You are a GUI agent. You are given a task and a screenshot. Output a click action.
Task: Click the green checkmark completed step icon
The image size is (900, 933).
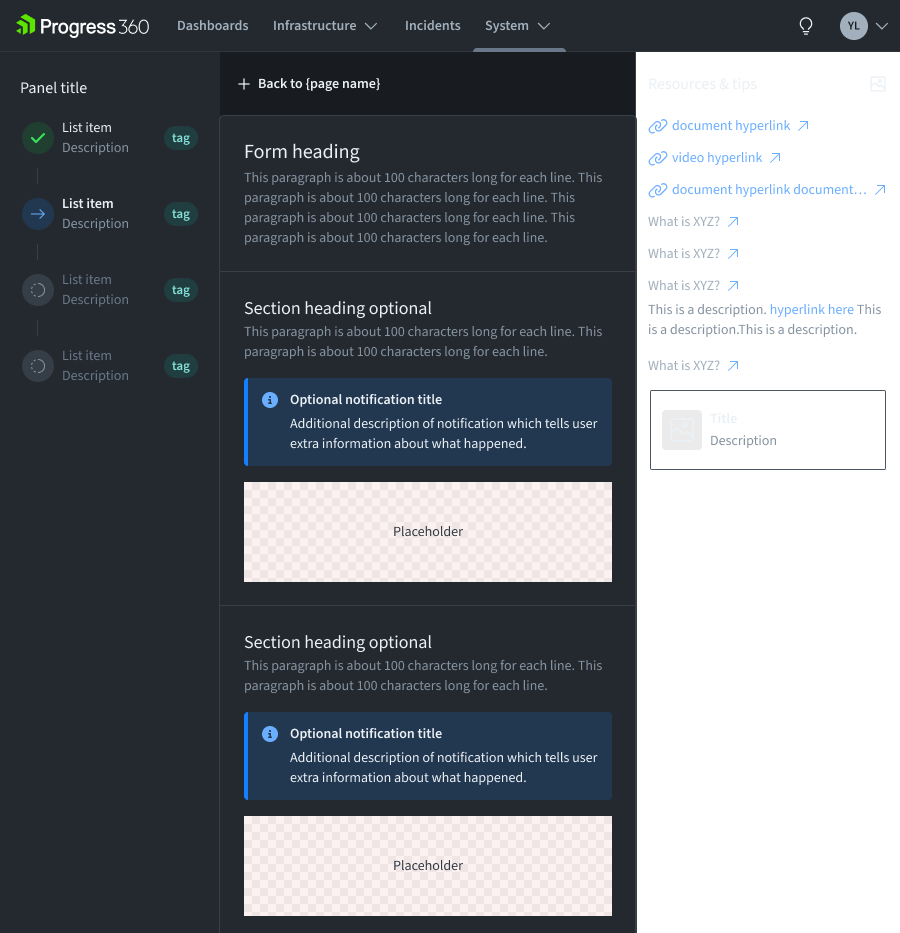coord(38,138)
